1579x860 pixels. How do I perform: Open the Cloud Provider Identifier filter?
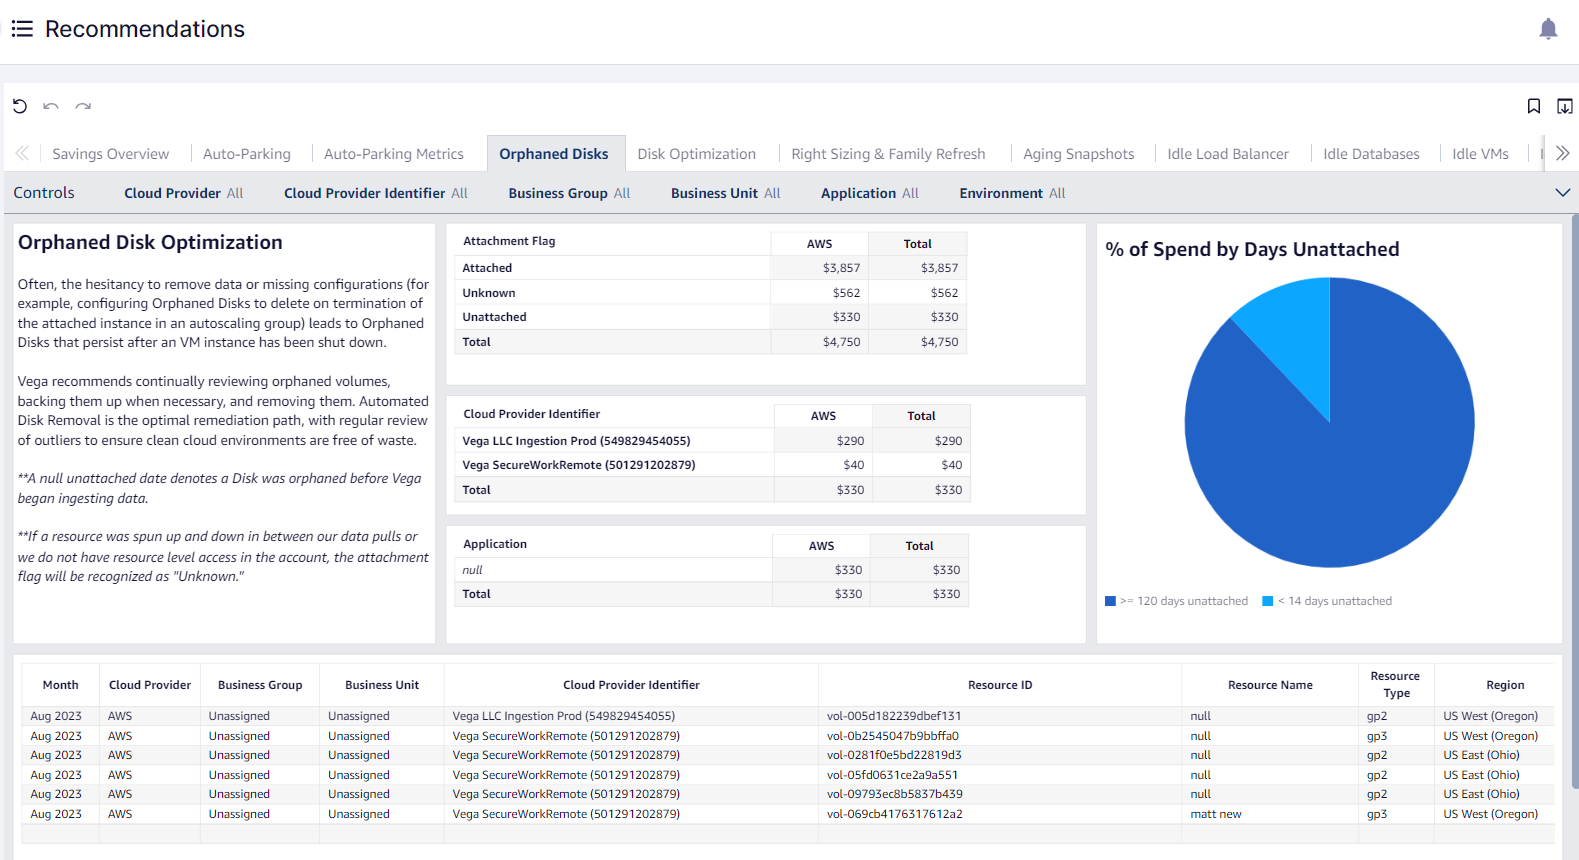(376, 193)
